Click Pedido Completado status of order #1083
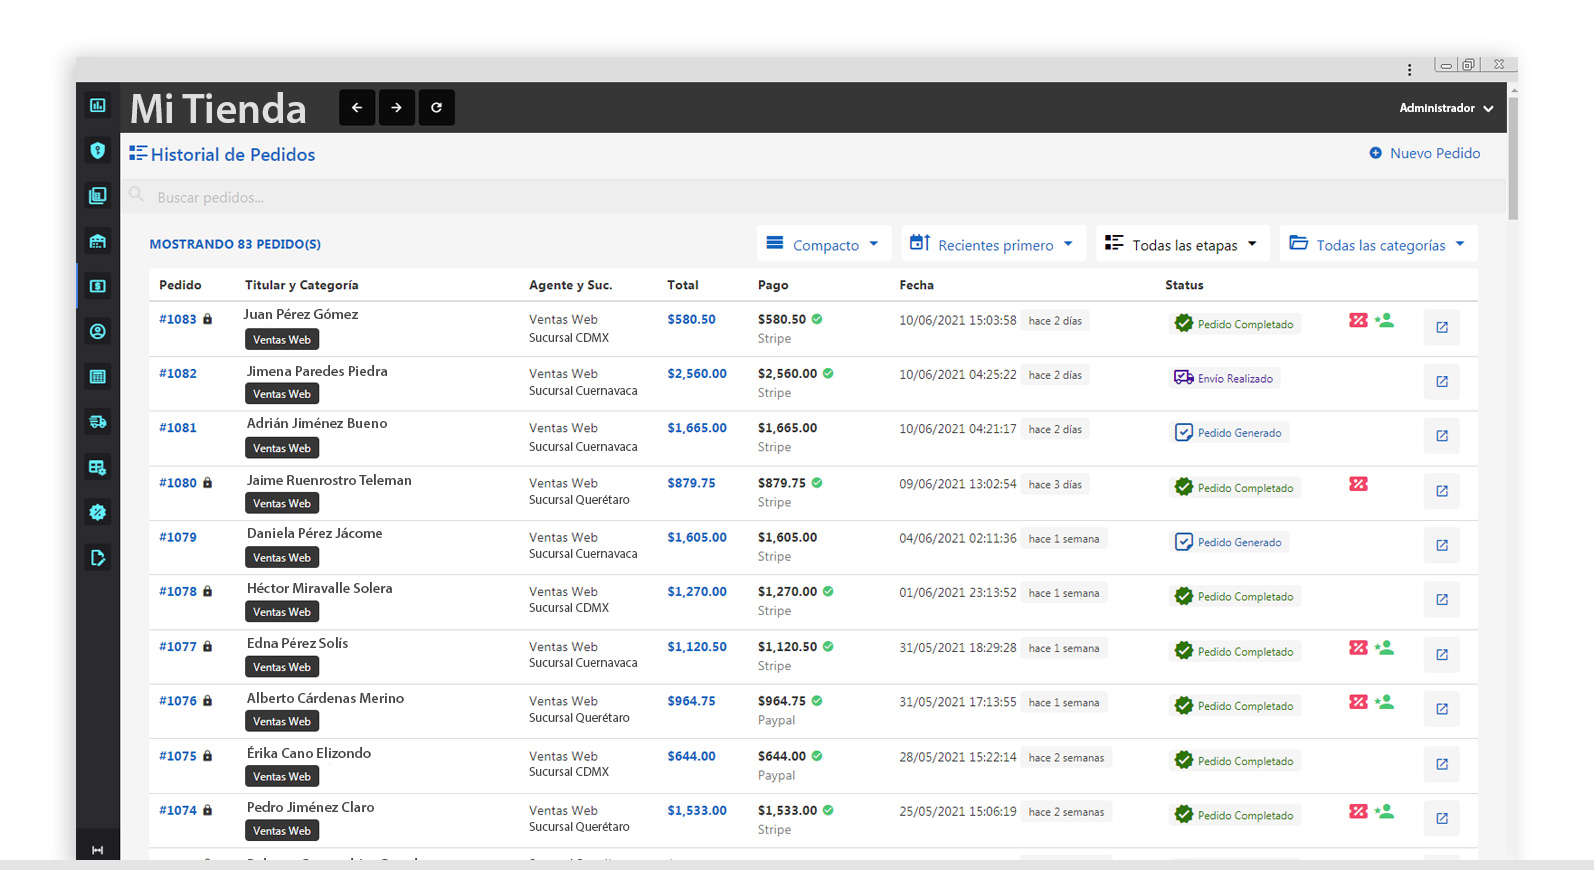Screen dimensions: 1594x870 pyautogui.click(x=1235, y=324)
